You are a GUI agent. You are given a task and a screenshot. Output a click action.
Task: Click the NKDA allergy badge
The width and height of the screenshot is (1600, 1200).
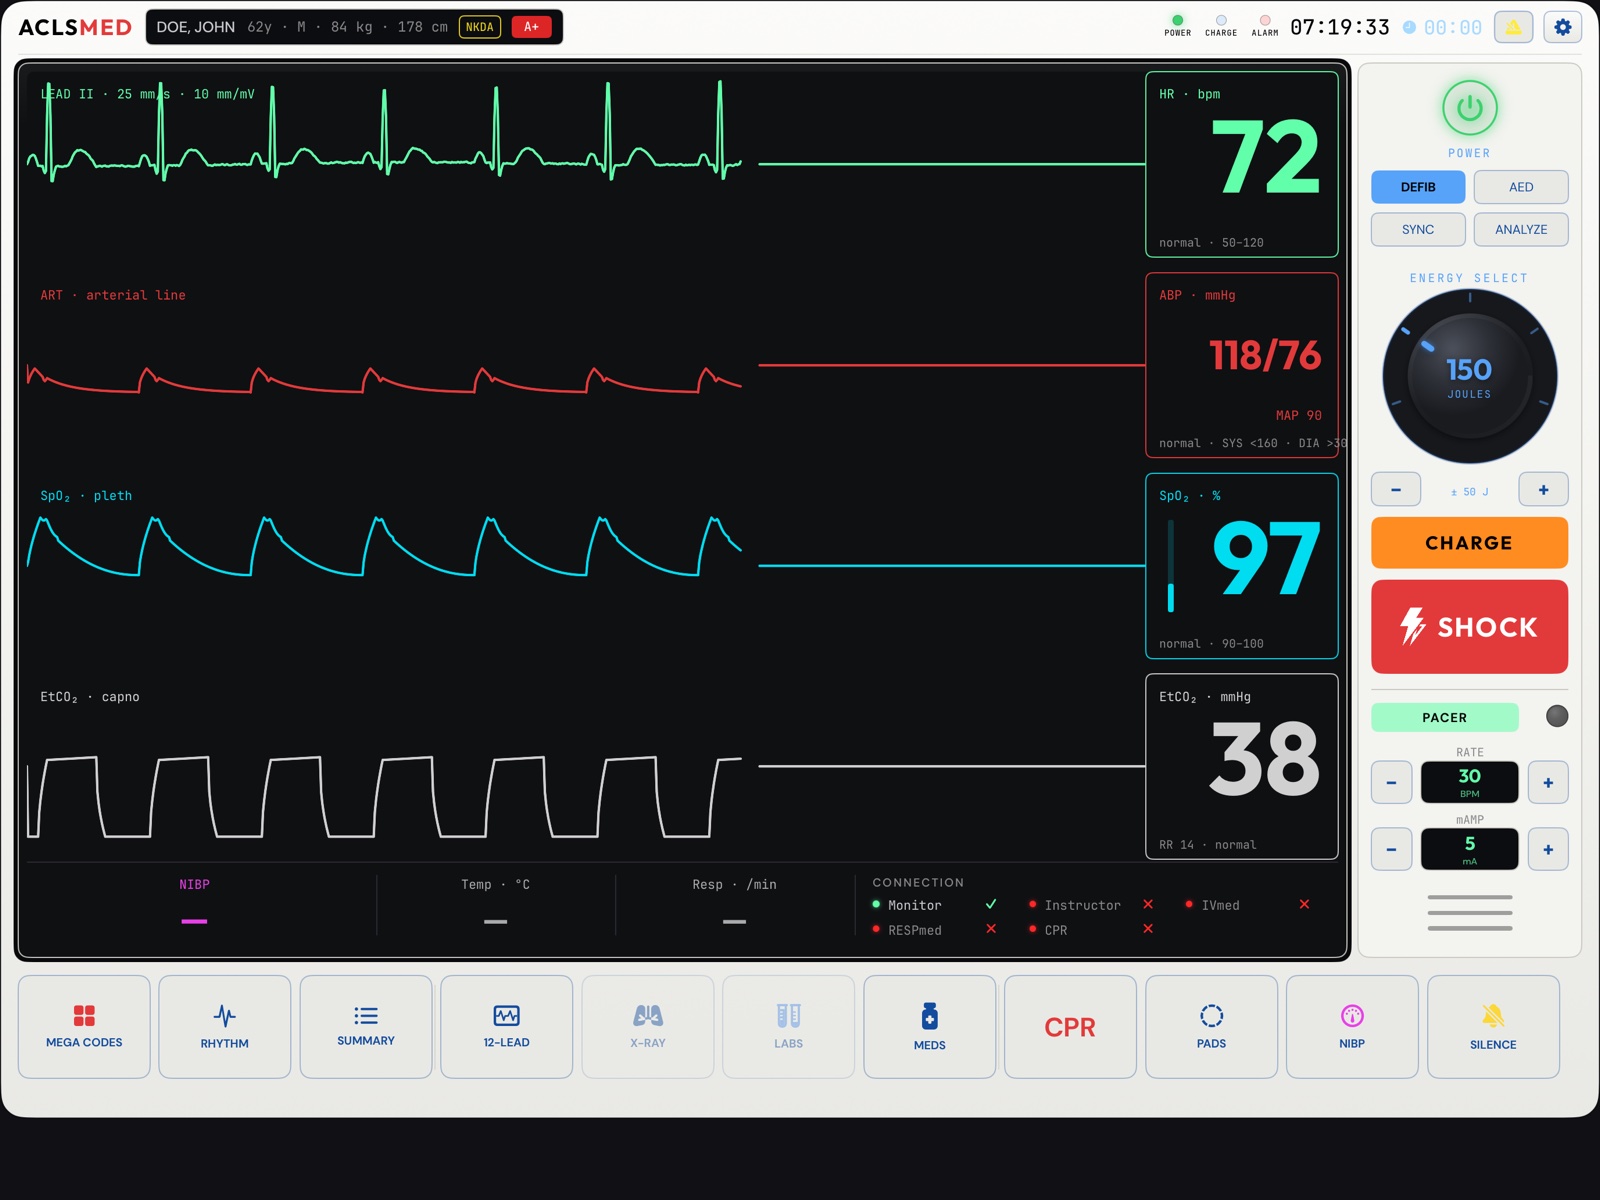tap(480, 27)
